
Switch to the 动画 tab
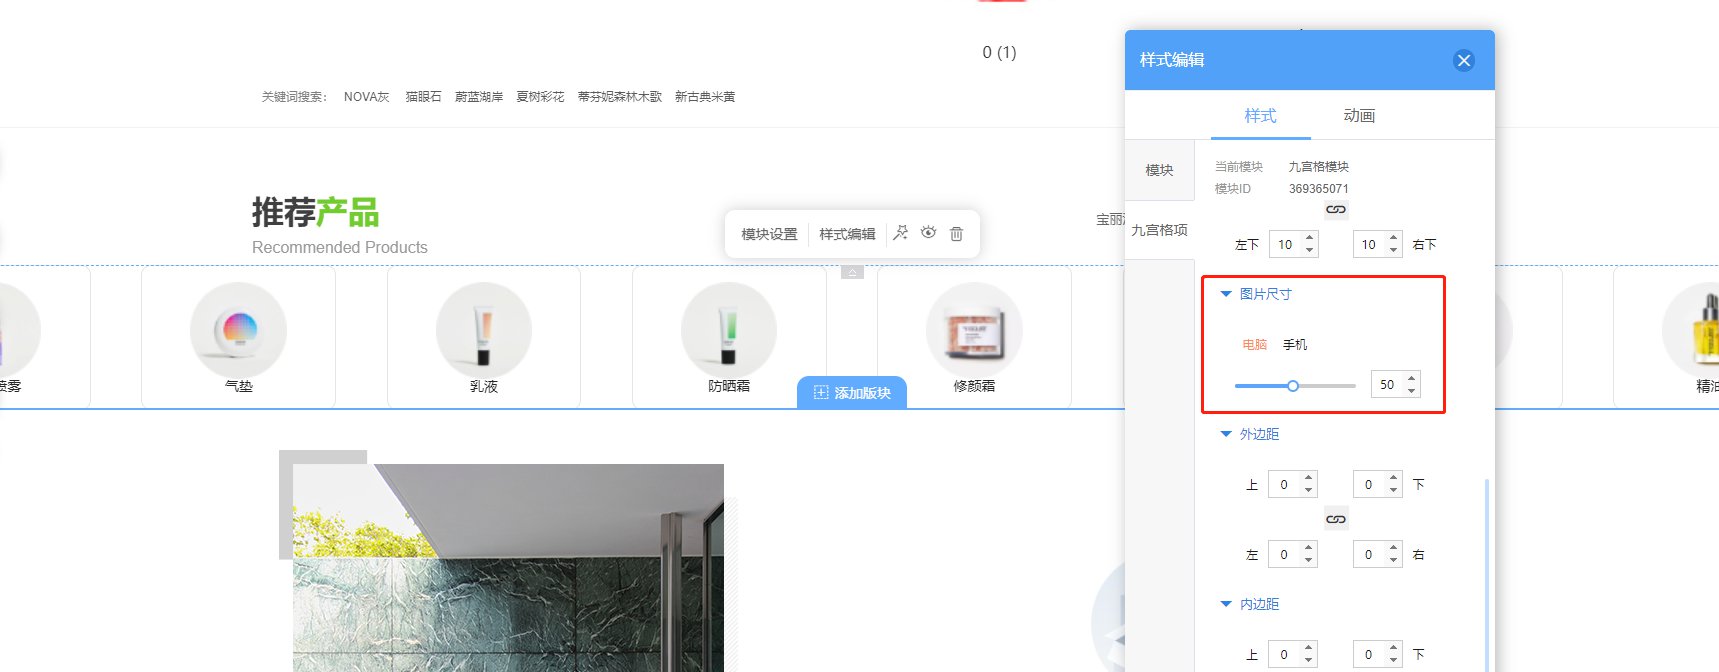pos(1359,116)
